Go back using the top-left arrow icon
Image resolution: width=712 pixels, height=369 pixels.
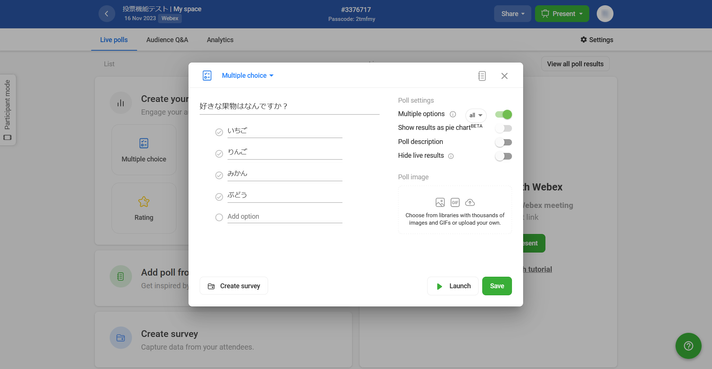click(107, 14)
